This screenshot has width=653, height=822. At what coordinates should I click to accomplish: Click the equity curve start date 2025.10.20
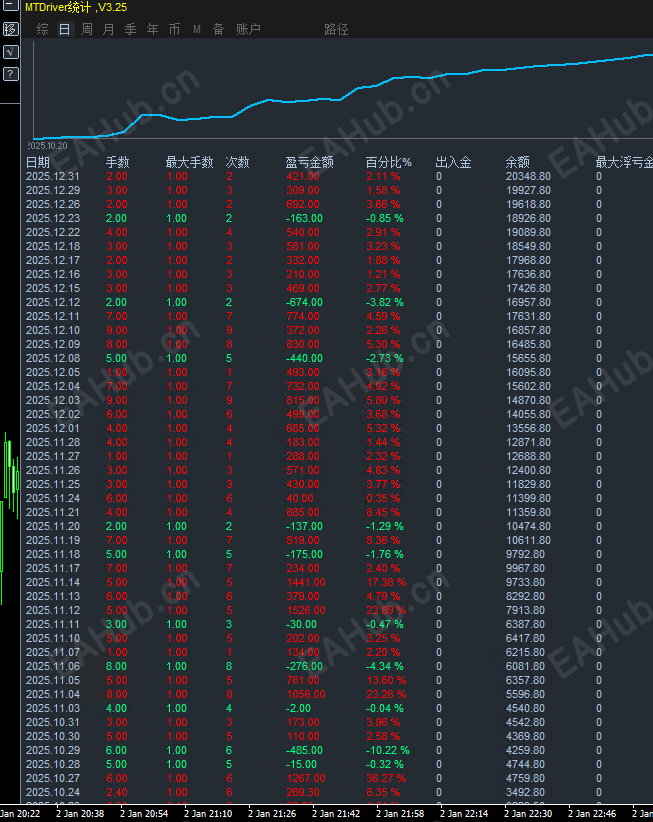click(x=47, y=146)
